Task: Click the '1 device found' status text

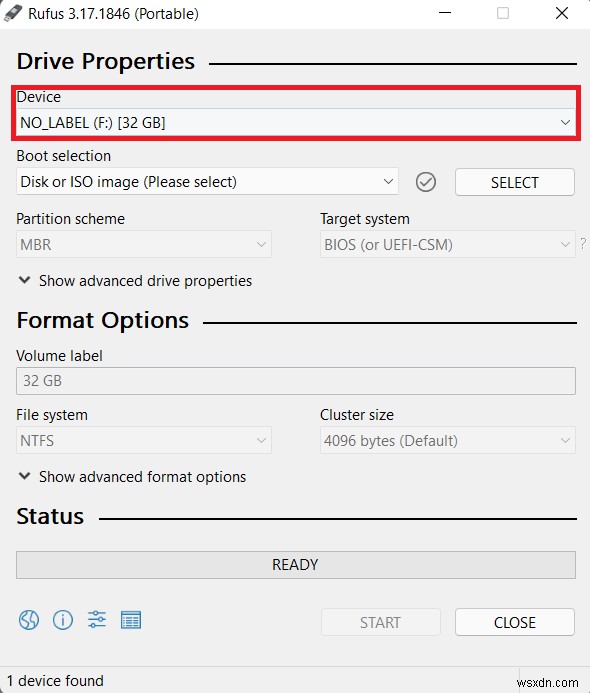Action: point(55,681)
